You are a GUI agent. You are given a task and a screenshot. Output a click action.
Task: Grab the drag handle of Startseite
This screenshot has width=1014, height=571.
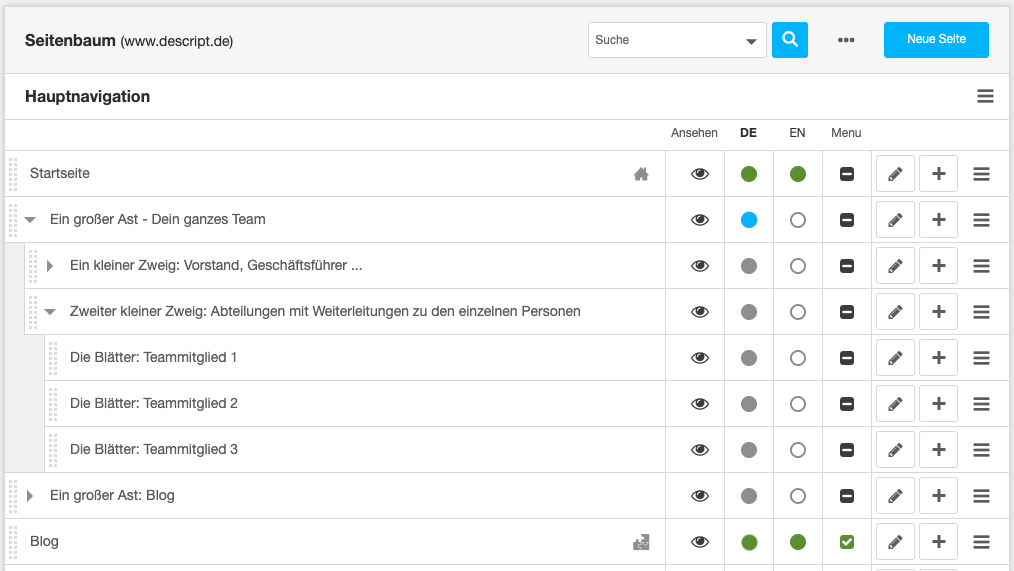pyautogui.click(x=13, y=174)
